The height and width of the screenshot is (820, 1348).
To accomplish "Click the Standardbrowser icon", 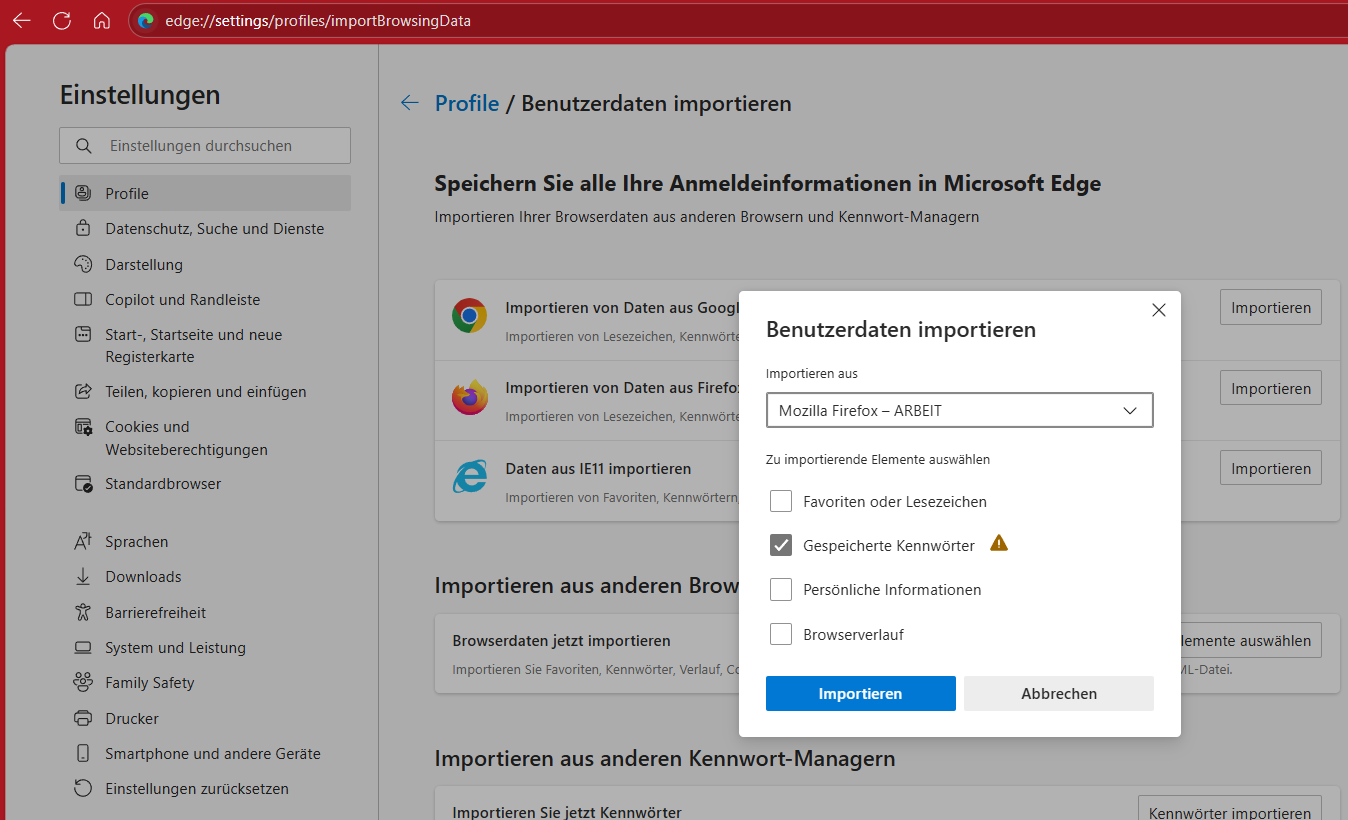I will tap(84, 484).
